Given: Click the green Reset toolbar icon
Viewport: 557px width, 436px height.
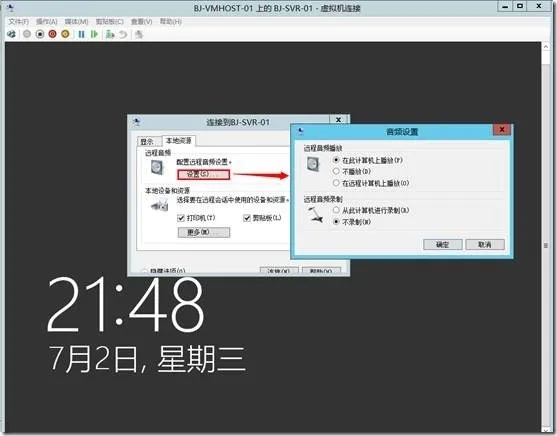Looking at the screenshot, I should (x=94, y=34).
